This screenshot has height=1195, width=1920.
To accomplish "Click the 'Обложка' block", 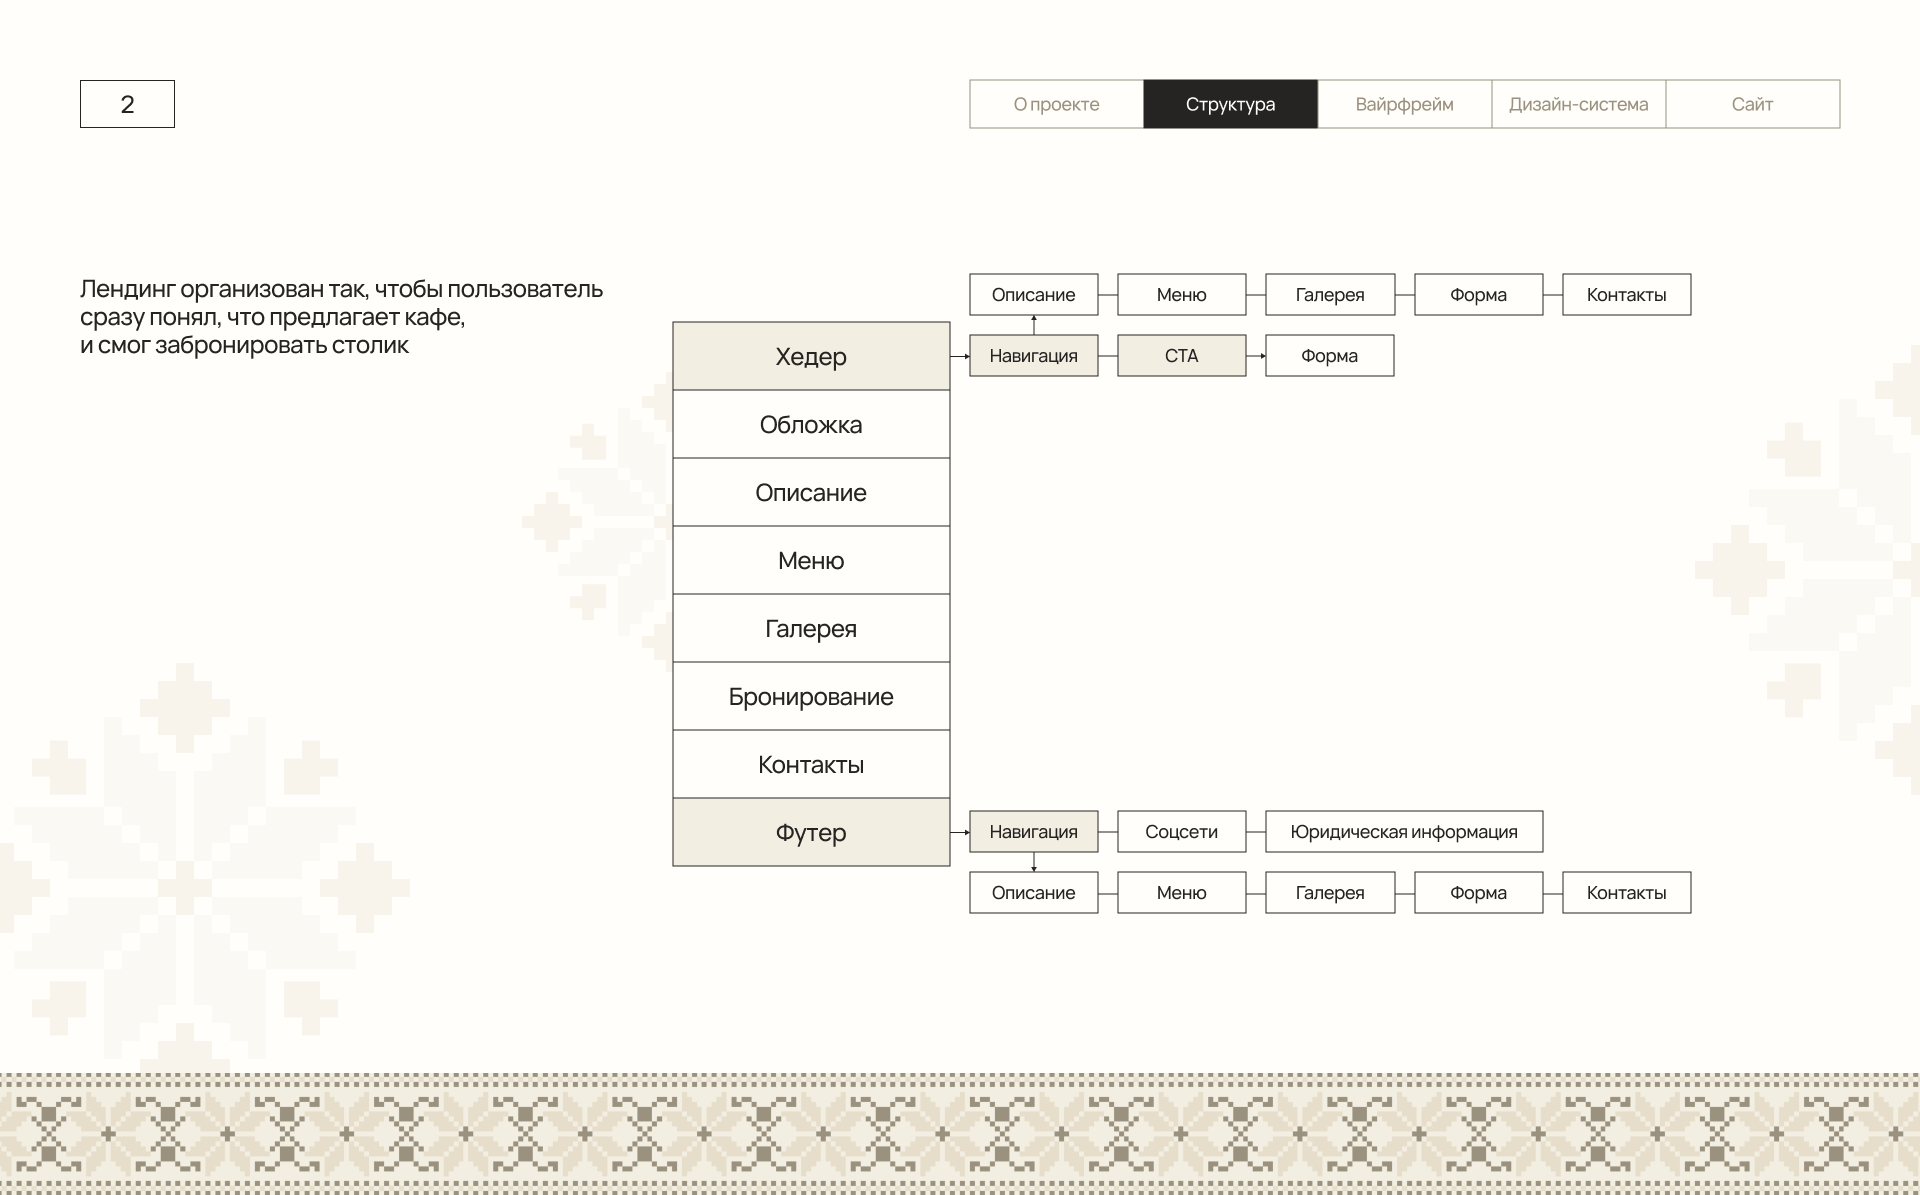I will click(x=811, y=424).
